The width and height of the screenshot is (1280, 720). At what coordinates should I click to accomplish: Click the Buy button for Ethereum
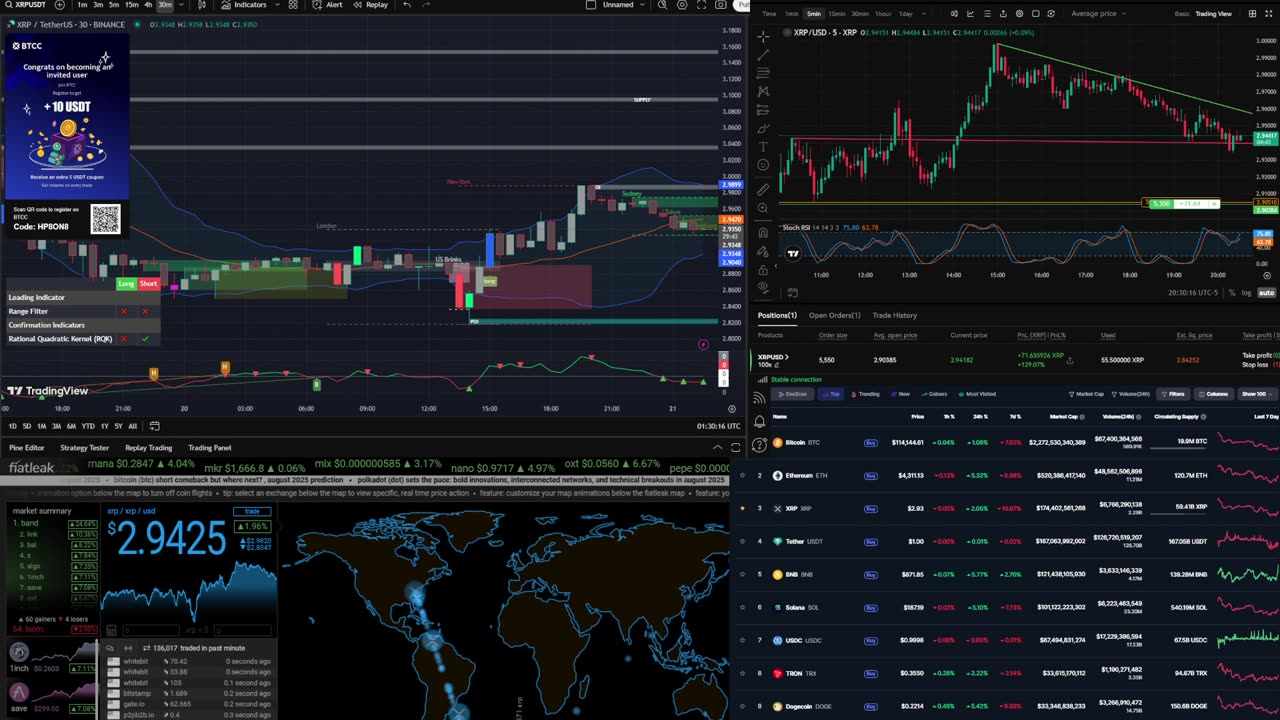(870, 475)
